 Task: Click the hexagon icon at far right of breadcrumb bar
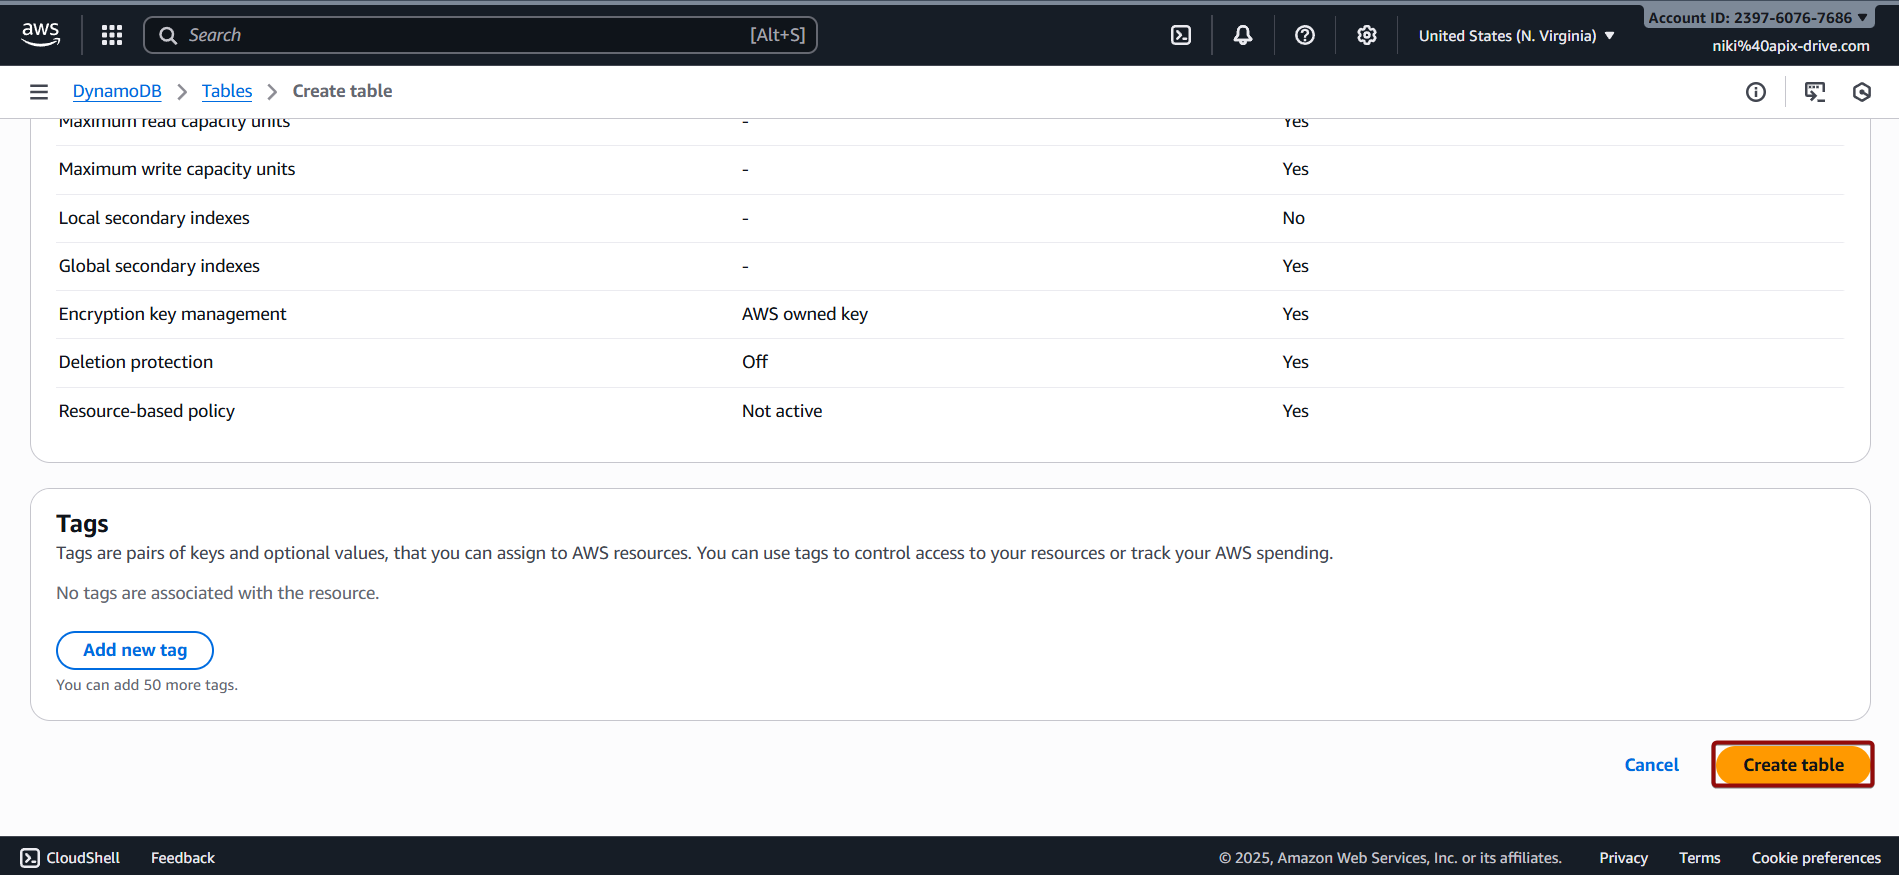[1862, 92]
